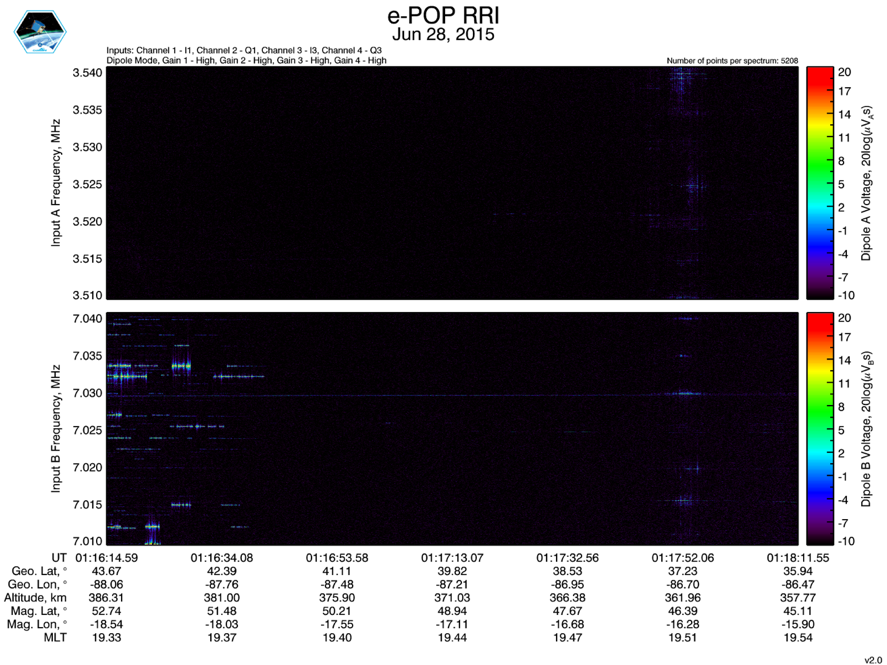
Task: Click the Dipole B Voltage color bar
Action: (820, 429)
